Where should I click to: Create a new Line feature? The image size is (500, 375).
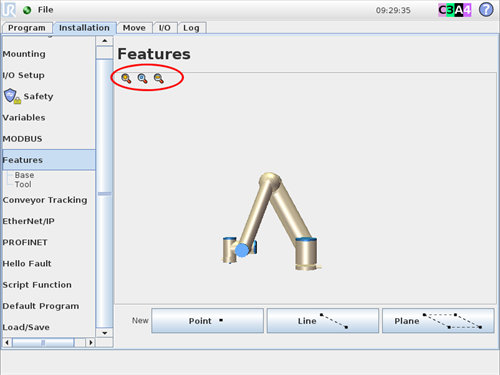click(x=323, y=321)
